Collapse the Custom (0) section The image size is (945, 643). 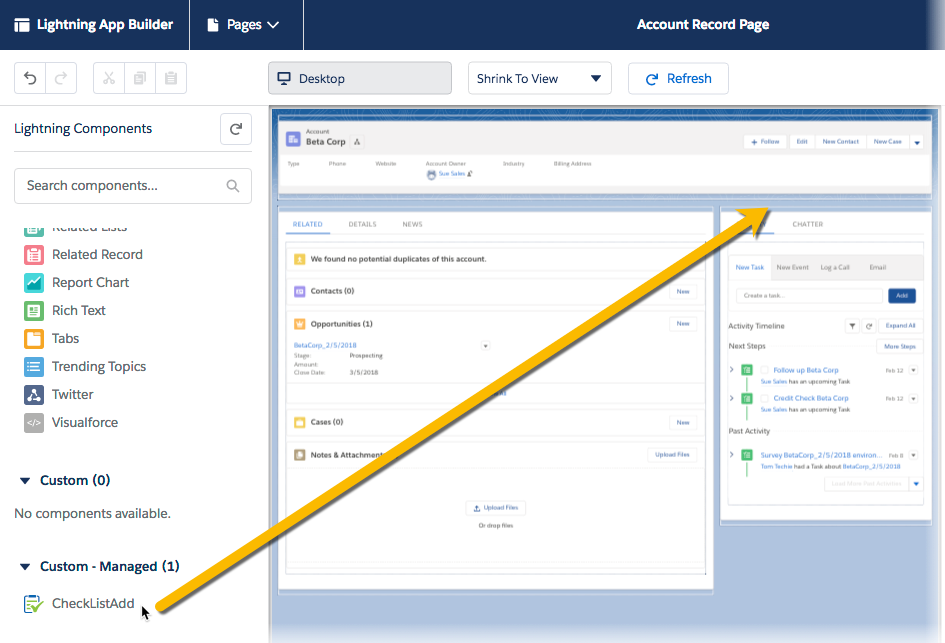pos(25,481)
